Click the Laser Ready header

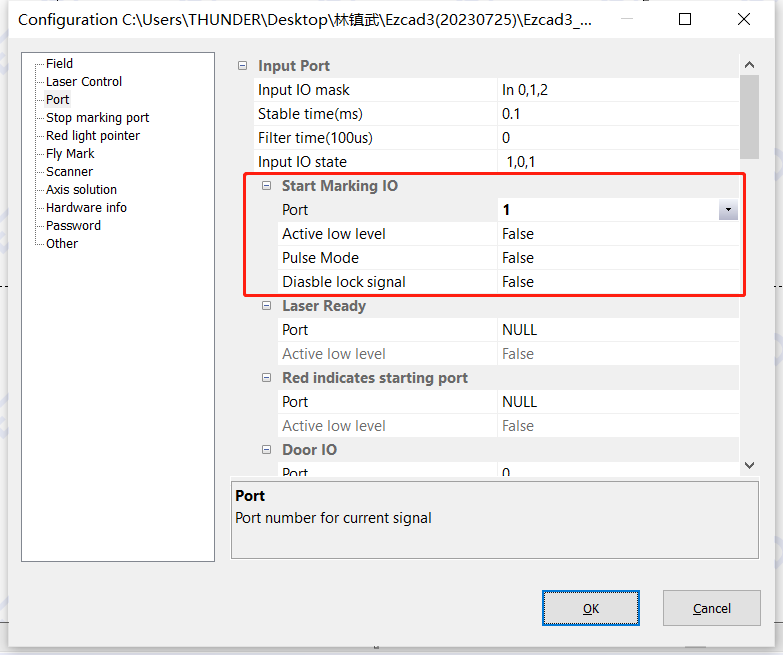tap(324, 306)
